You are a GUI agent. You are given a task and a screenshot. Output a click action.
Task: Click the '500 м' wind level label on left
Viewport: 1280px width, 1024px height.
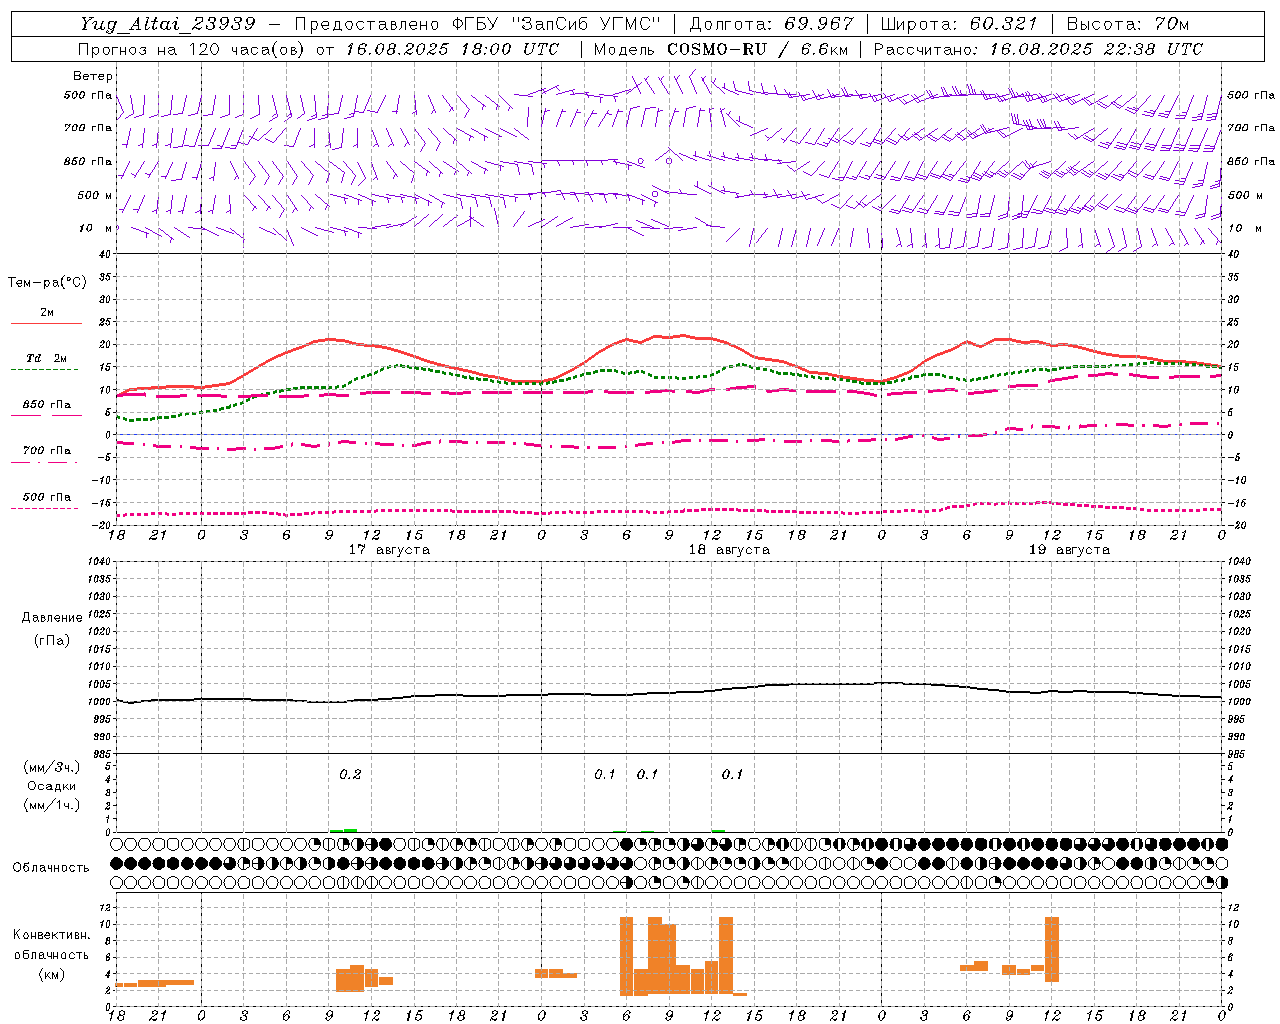(95, 195)
